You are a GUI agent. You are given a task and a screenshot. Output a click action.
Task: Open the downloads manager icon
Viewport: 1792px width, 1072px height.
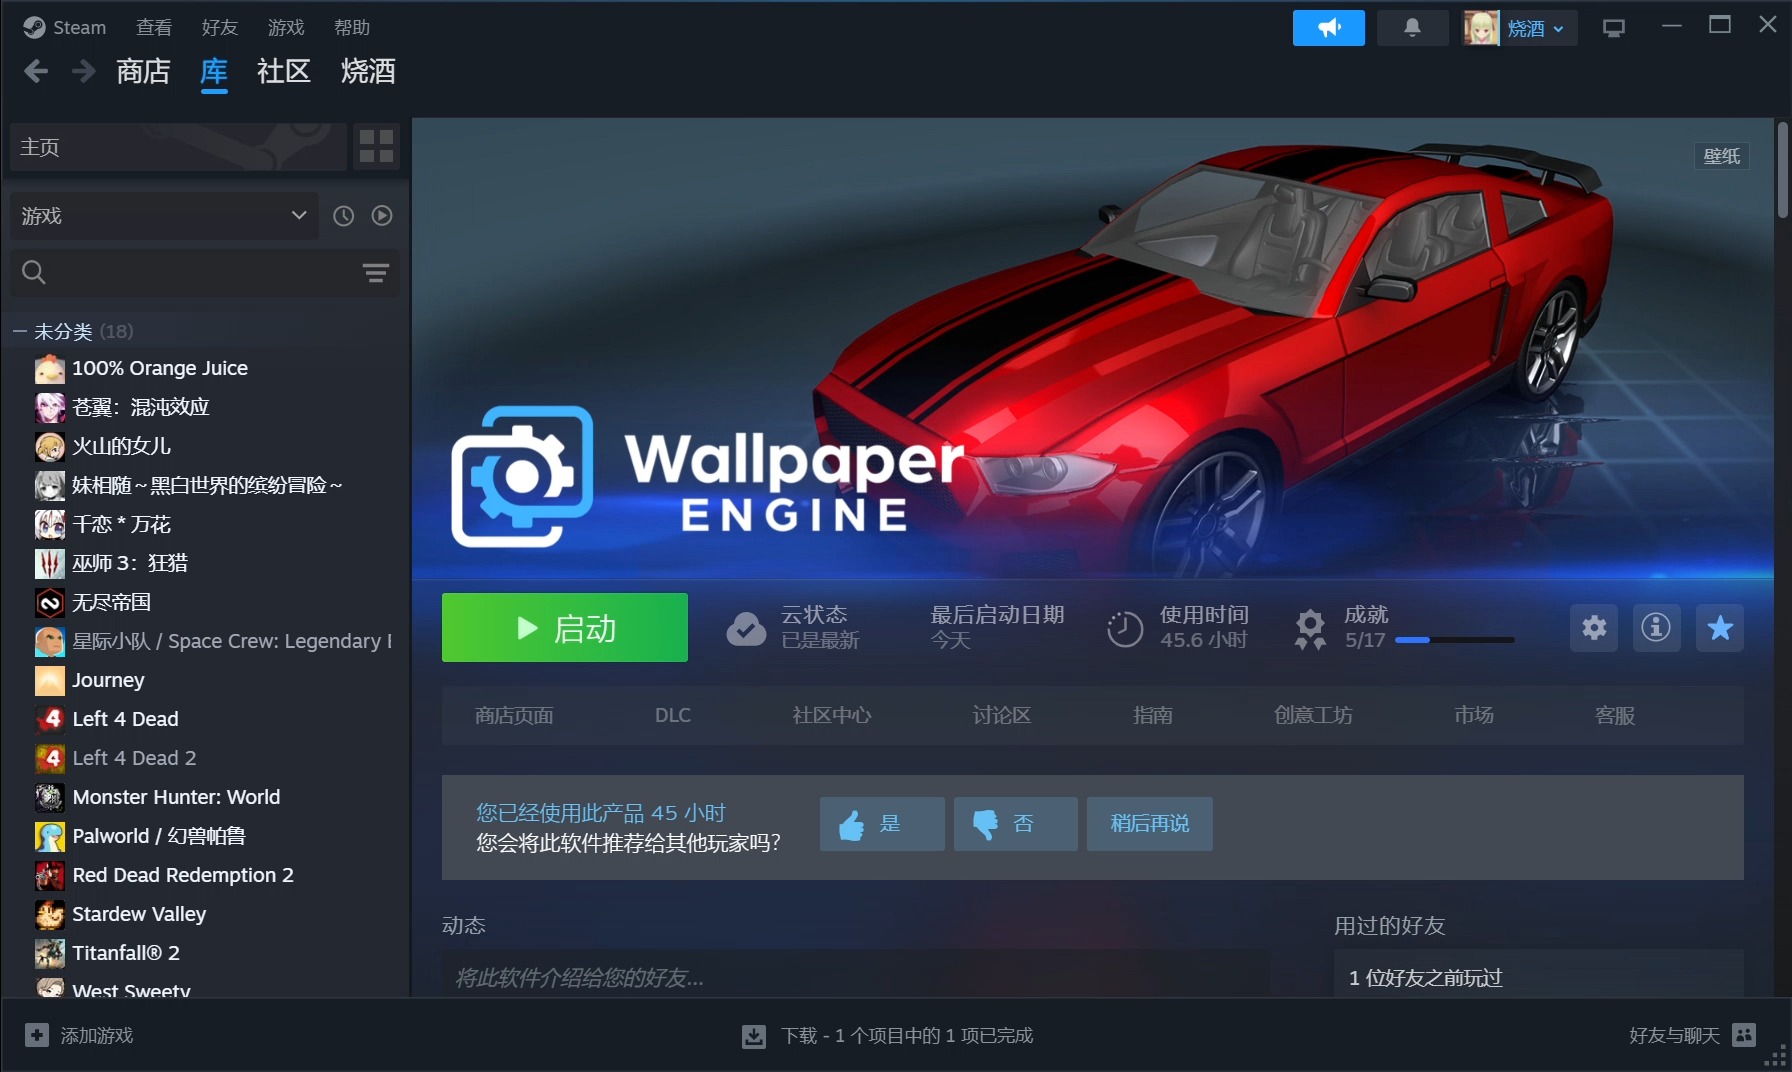[x=754, y=1036]
